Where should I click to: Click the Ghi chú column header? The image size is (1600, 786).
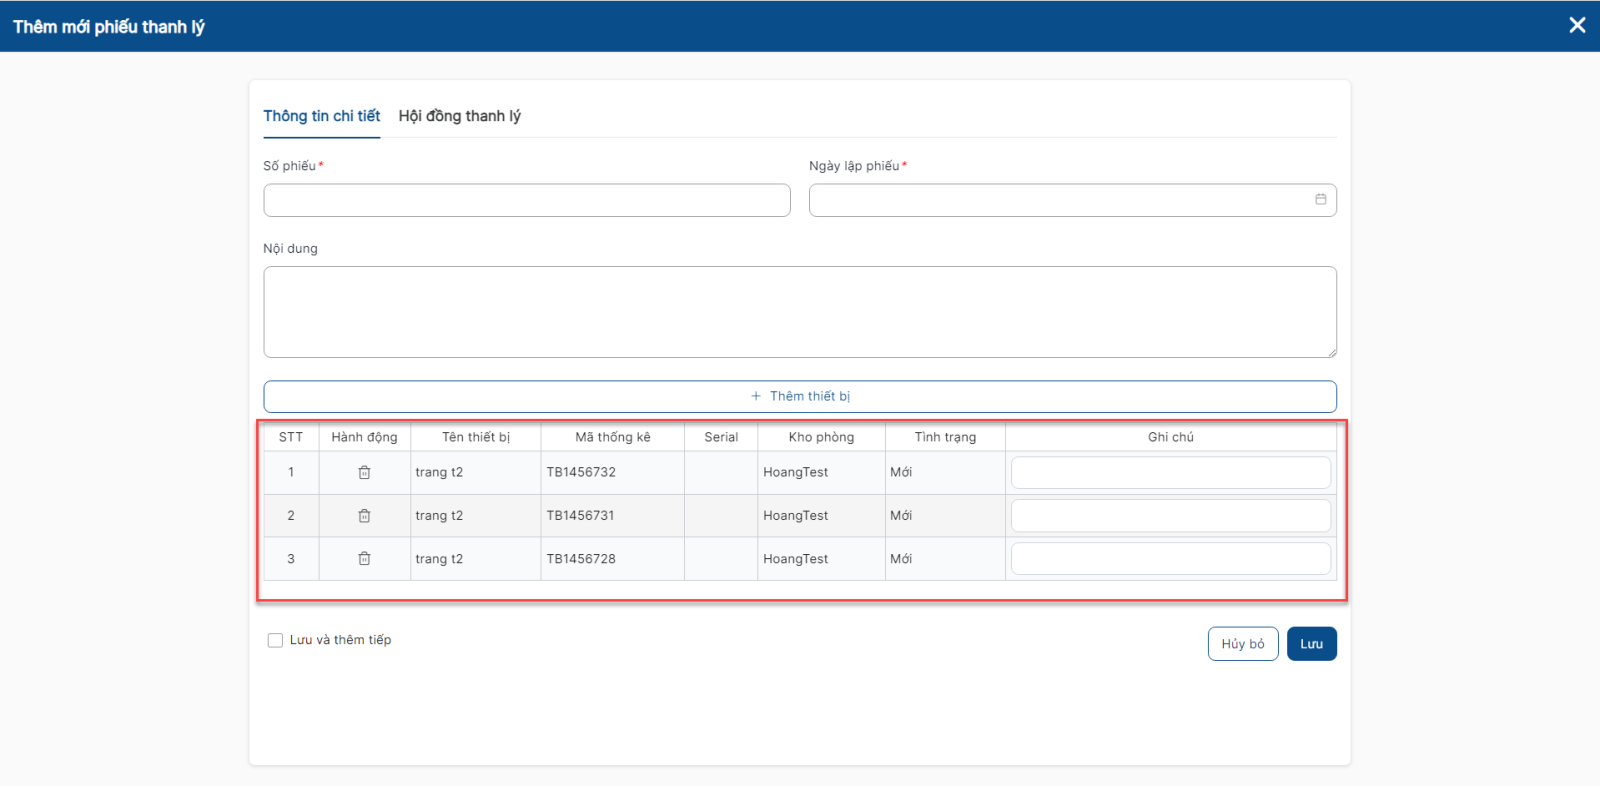pyautogui.click(x=1171, y=437)
